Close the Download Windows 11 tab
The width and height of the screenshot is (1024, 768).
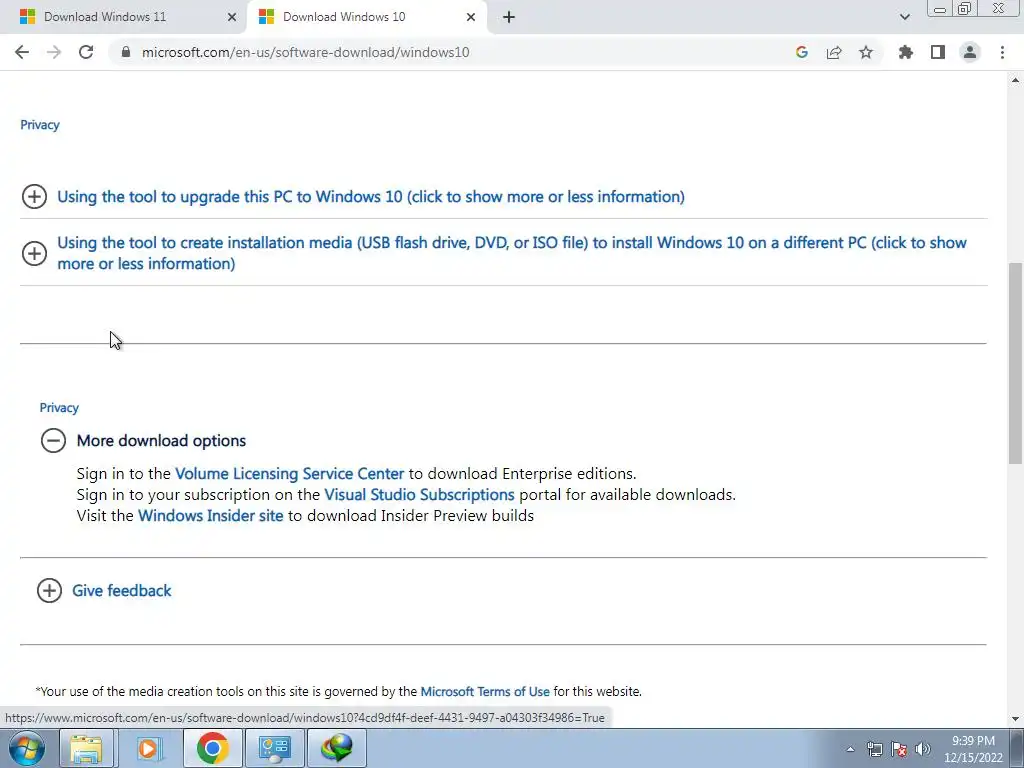232,17
